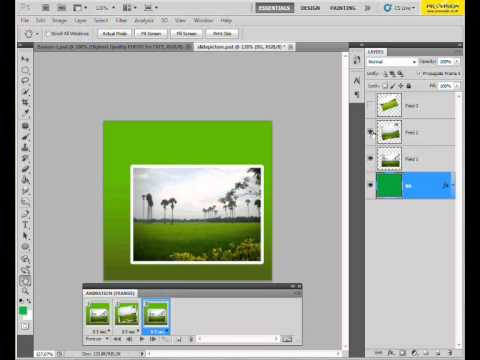Duplicate the selected animation frame

(179, 339)
